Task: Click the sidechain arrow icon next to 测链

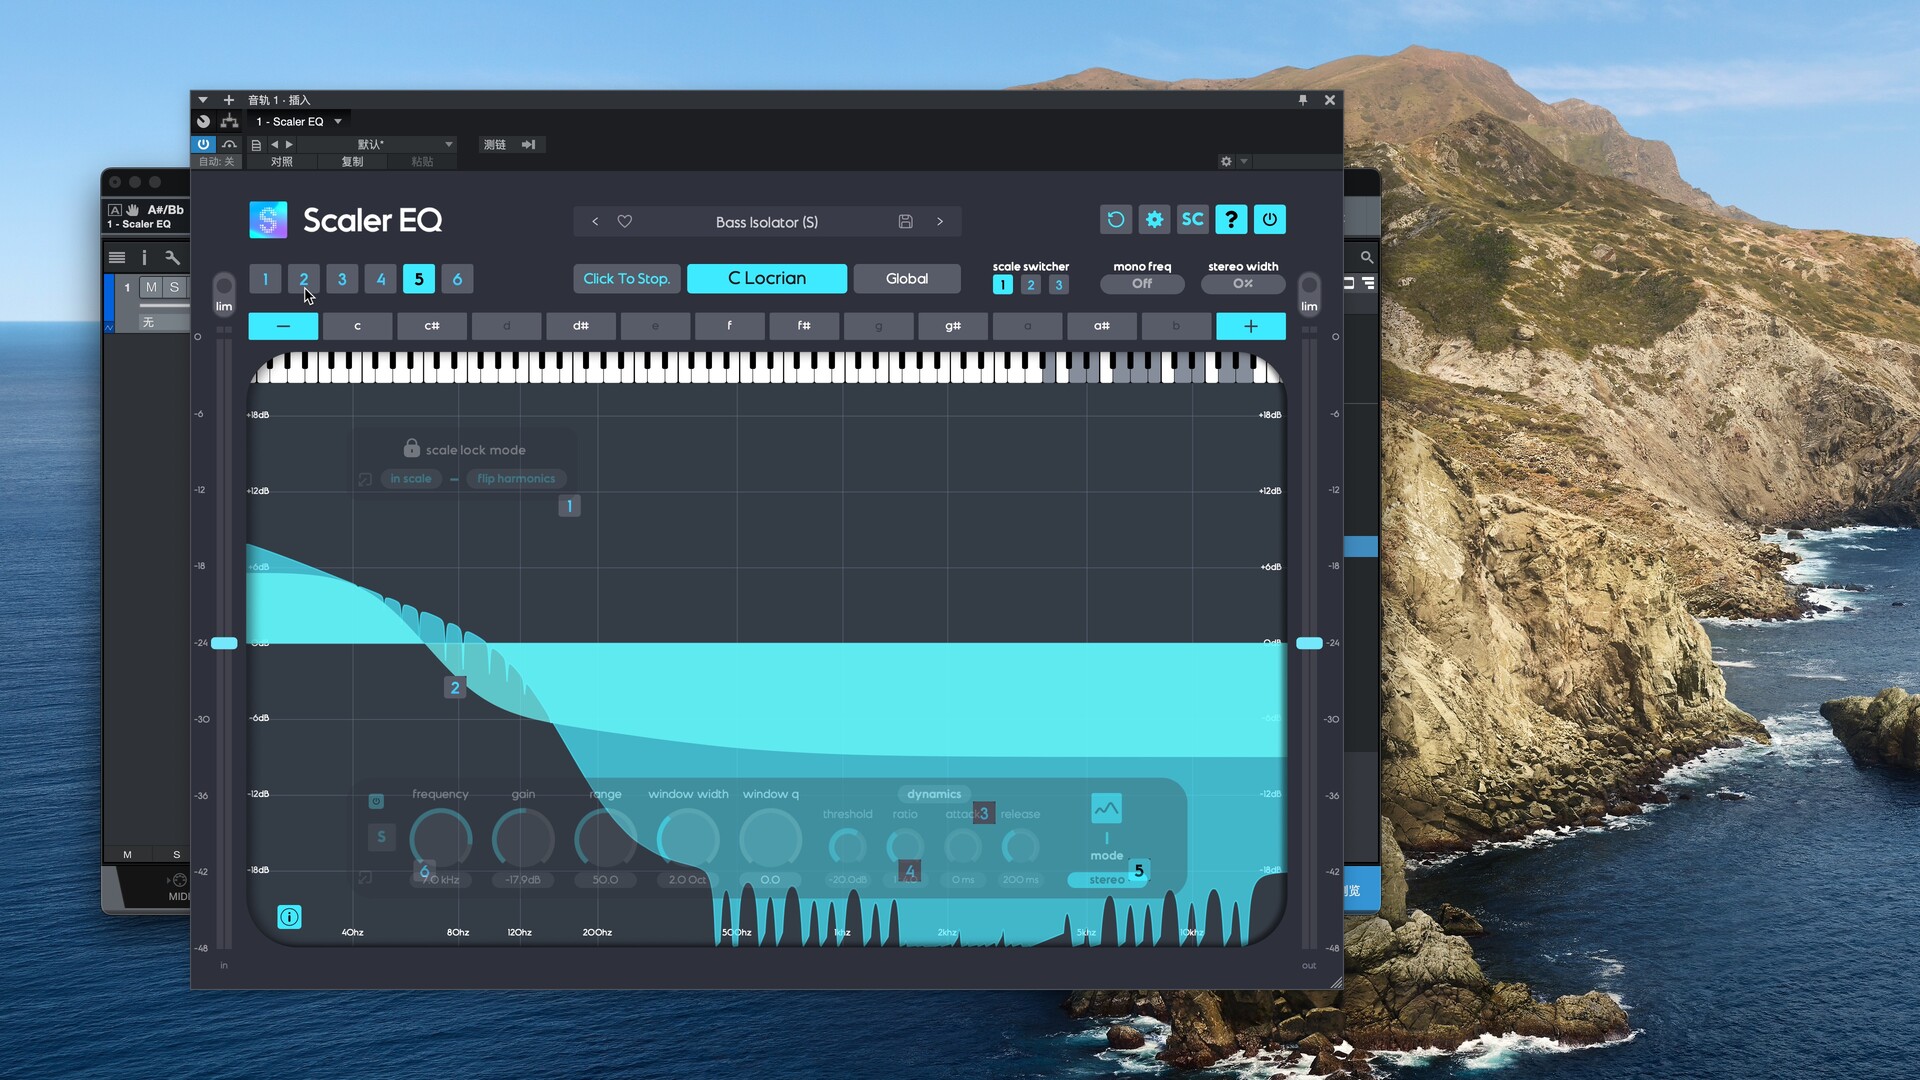Action: tap(528, 145)
